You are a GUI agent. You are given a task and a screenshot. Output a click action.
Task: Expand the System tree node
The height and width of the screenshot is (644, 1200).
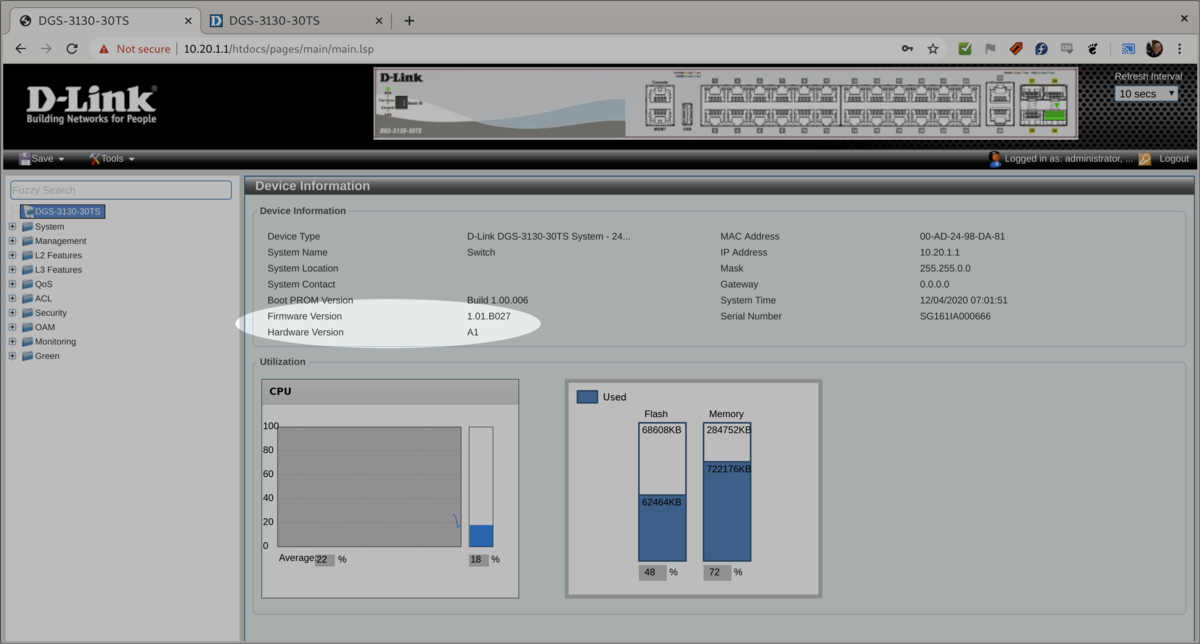12,227
